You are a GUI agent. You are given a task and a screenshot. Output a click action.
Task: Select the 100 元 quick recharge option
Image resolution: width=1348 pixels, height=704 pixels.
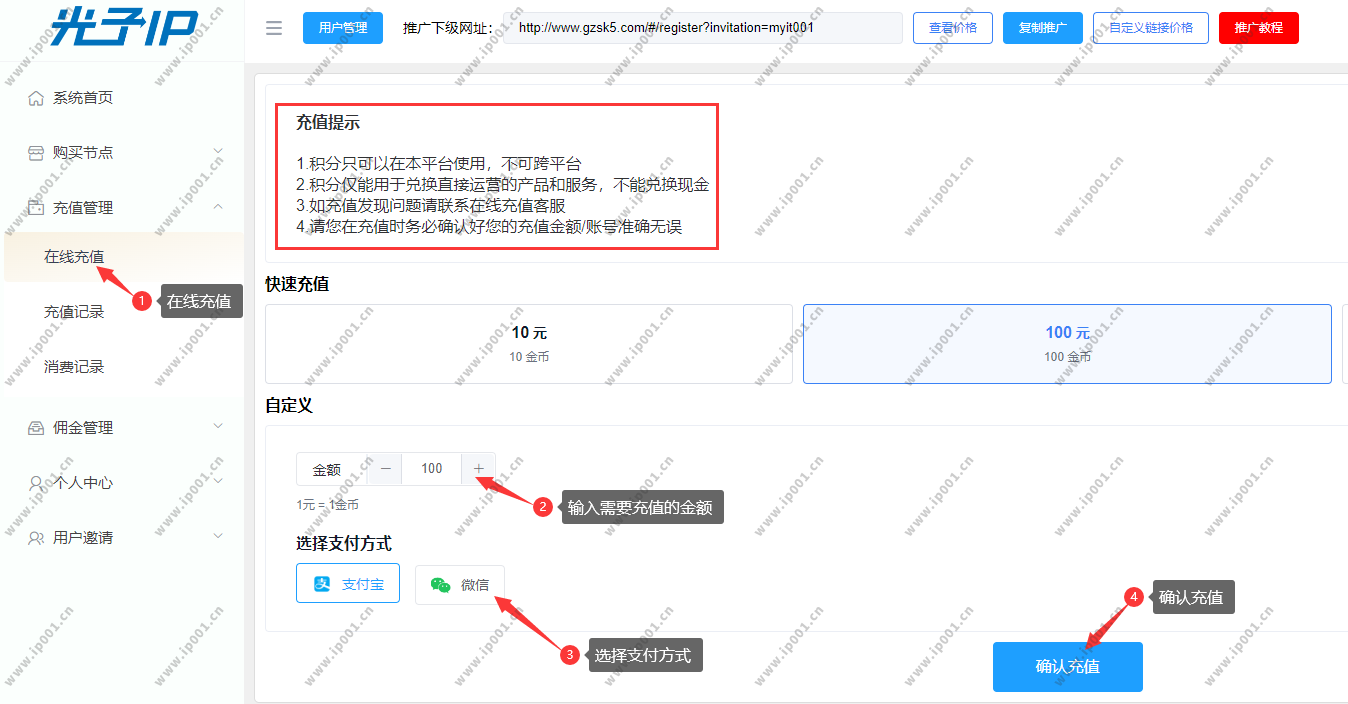[x=1067, y=344]
